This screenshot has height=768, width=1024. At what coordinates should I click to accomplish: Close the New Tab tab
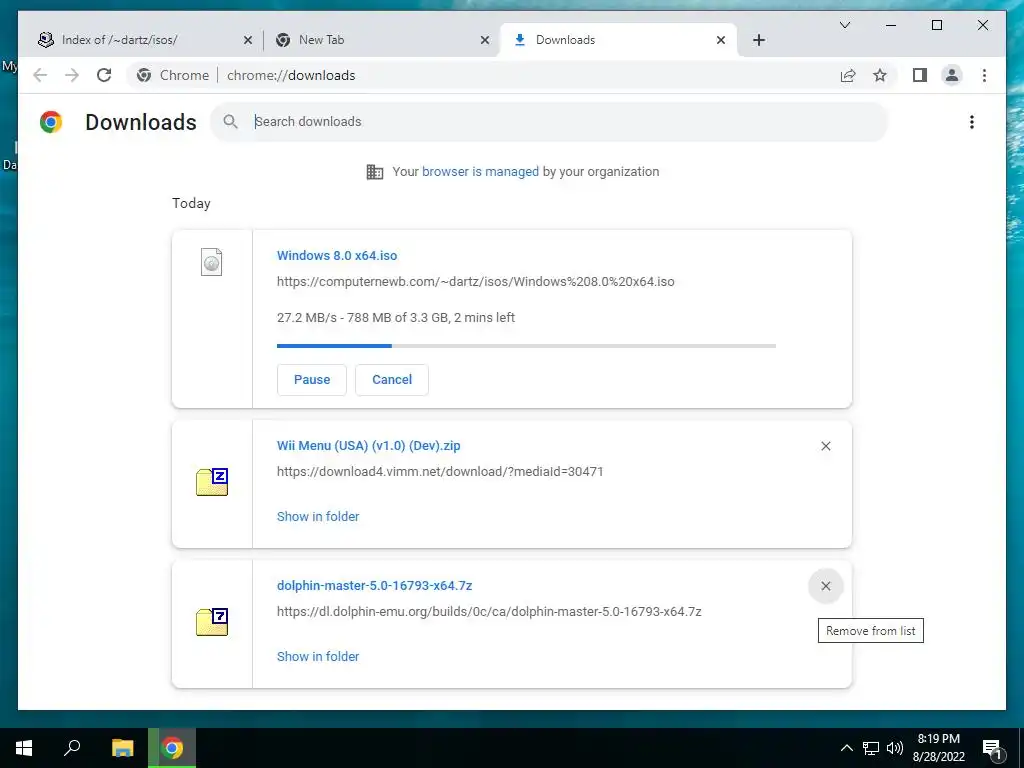[x=485, y=40]
